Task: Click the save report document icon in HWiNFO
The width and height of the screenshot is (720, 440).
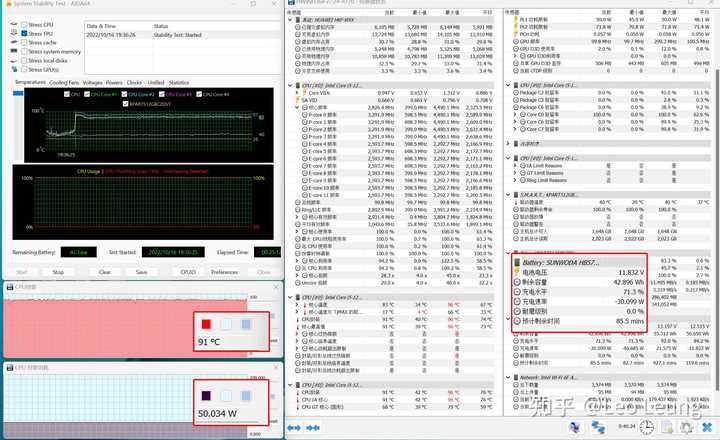Action: 668,426
